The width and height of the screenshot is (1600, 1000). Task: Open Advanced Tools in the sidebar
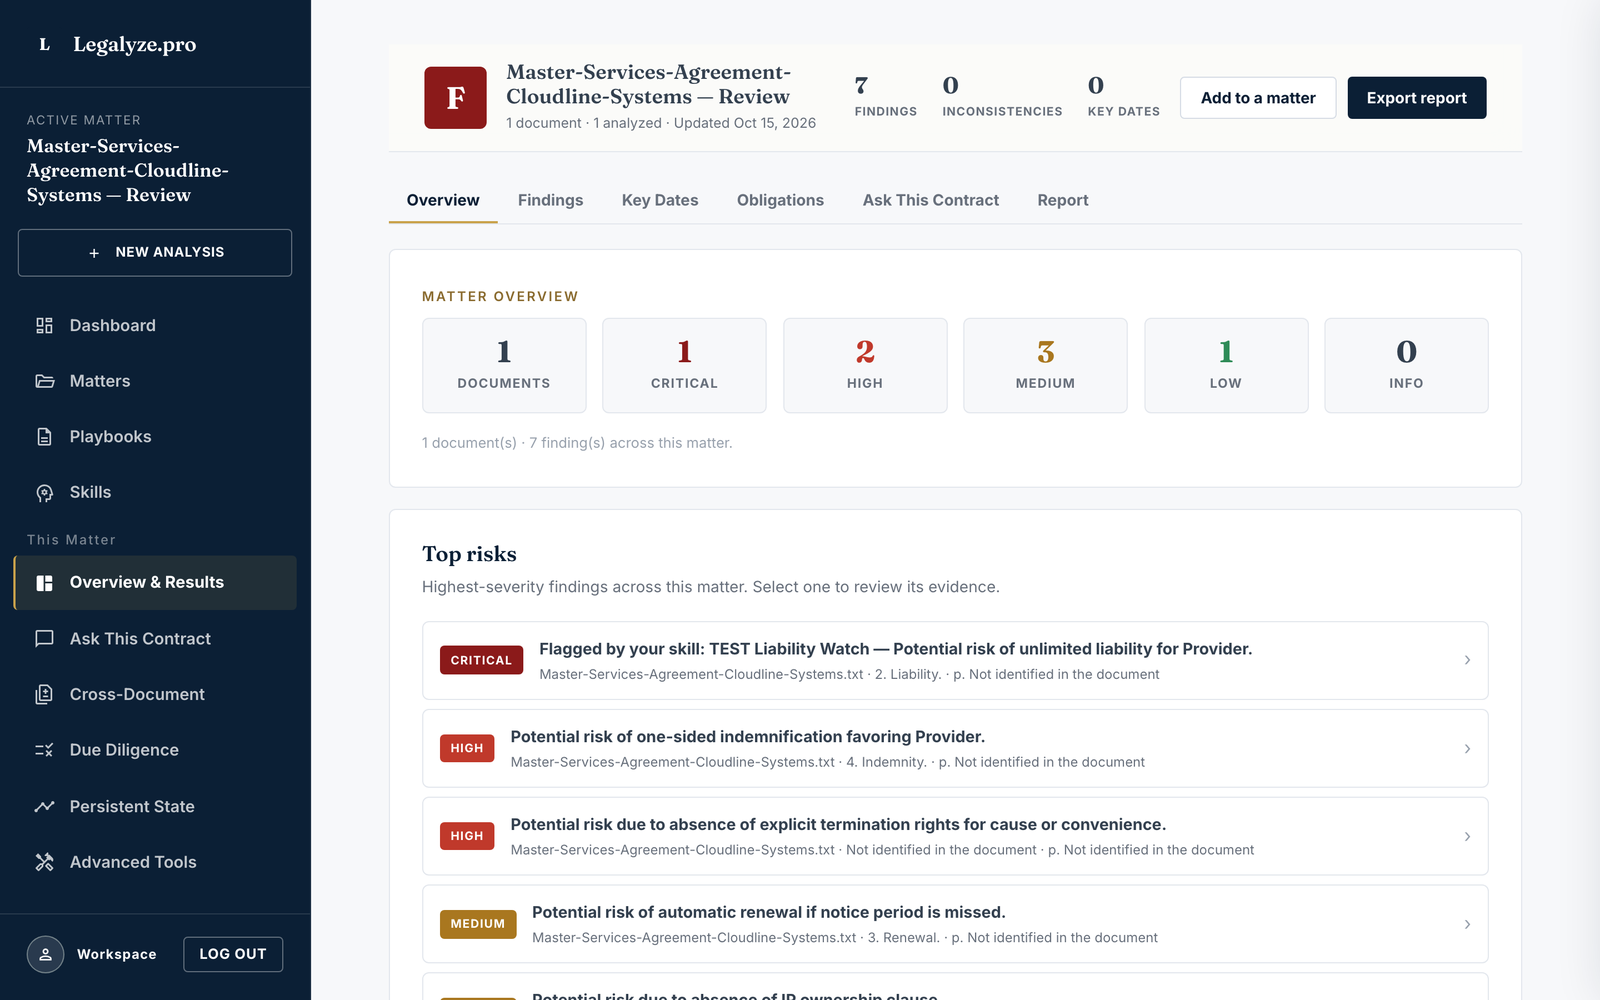pos(155,862)
